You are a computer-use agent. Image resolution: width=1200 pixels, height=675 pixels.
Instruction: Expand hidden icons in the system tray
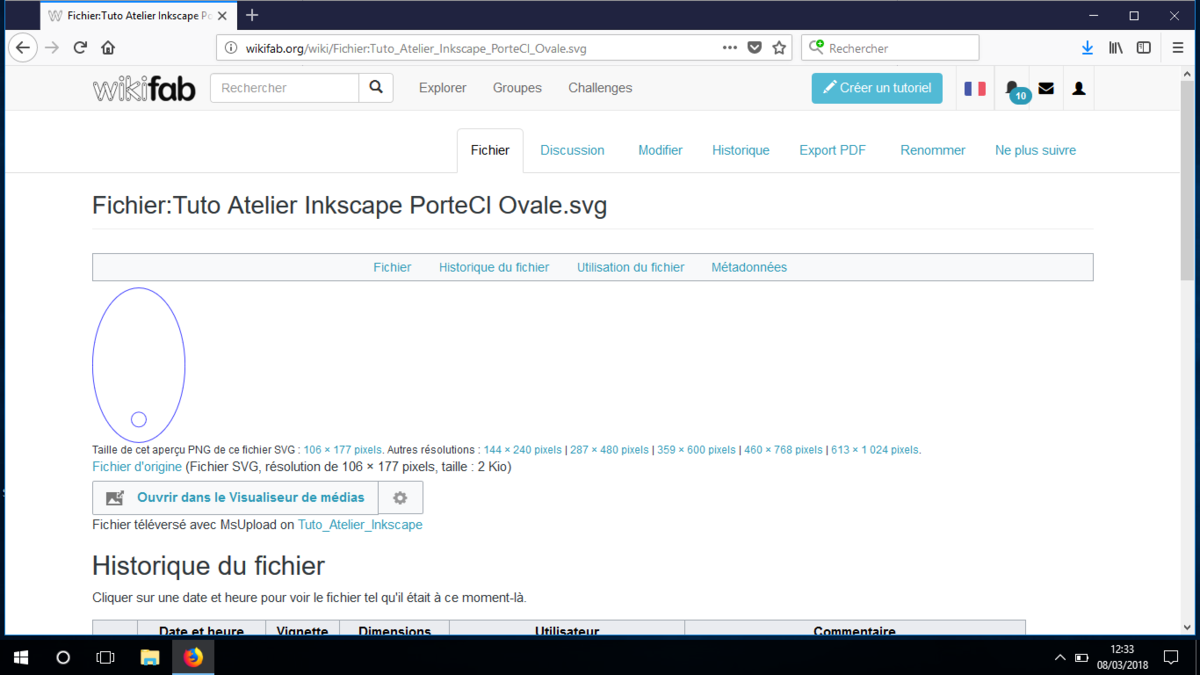coord(1059,657)
